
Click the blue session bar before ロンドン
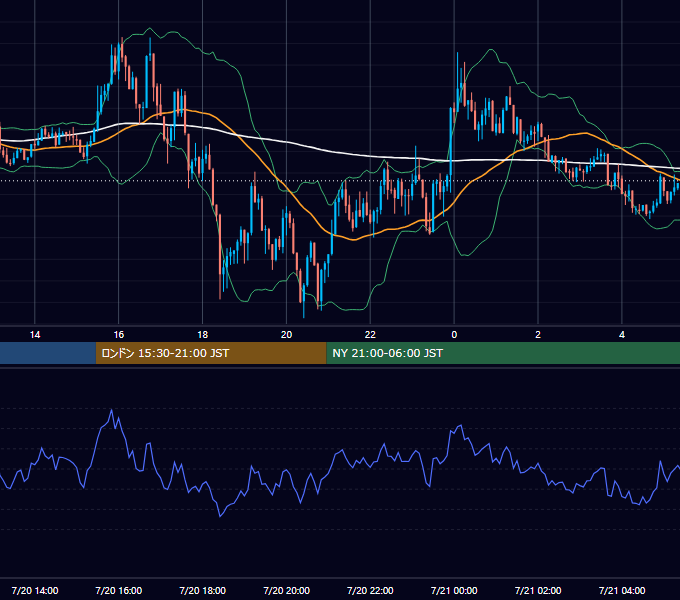[x=48, y=353]
